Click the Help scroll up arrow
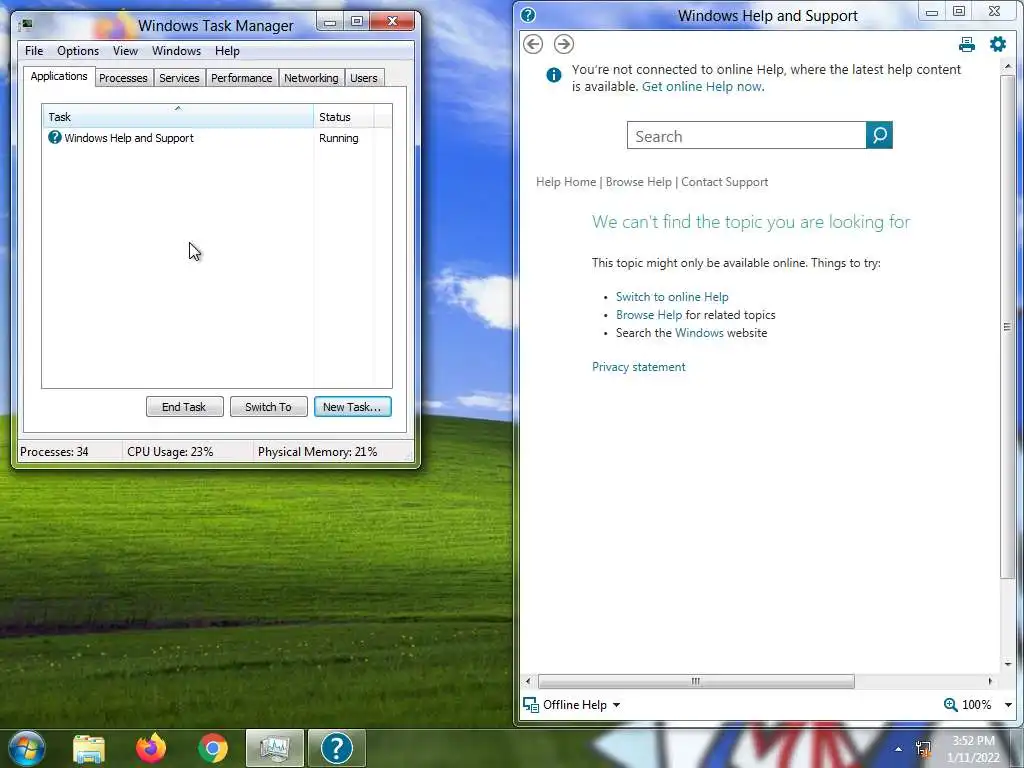Viewport: 1024px width, 768px height. [1007, 66]
